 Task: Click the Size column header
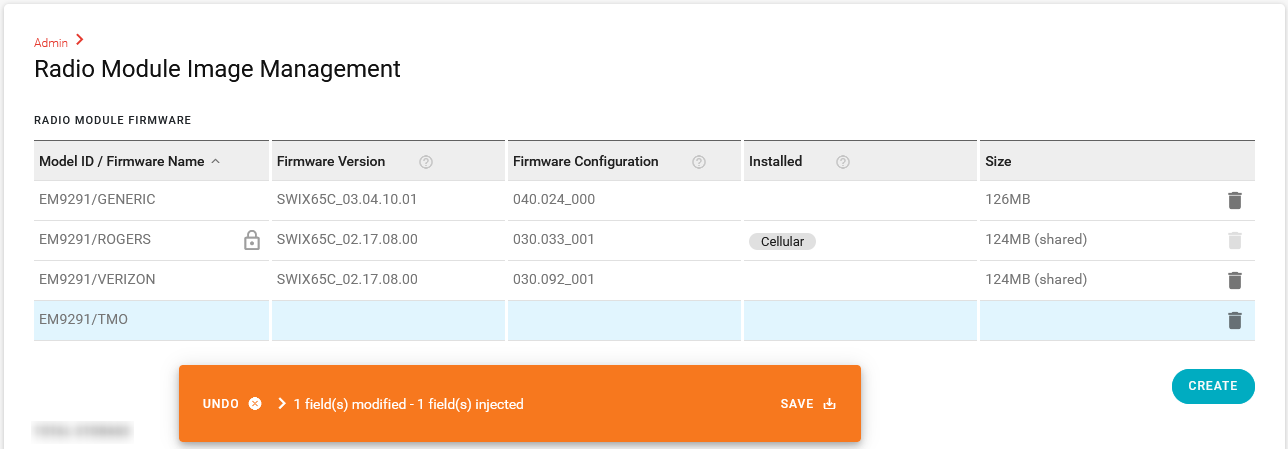[x=998, y=161]
